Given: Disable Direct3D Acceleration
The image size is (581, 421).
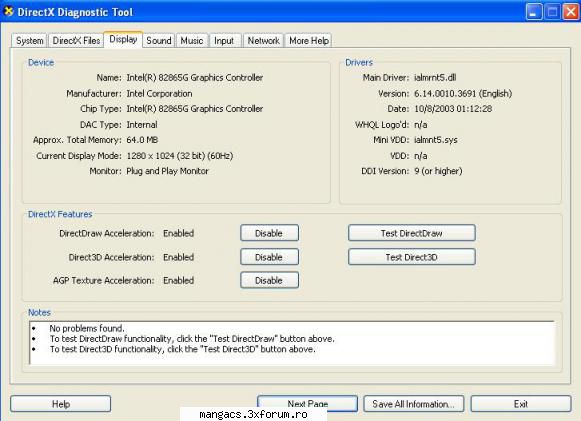Looking at the screenshot, I should tap(269, 257).
